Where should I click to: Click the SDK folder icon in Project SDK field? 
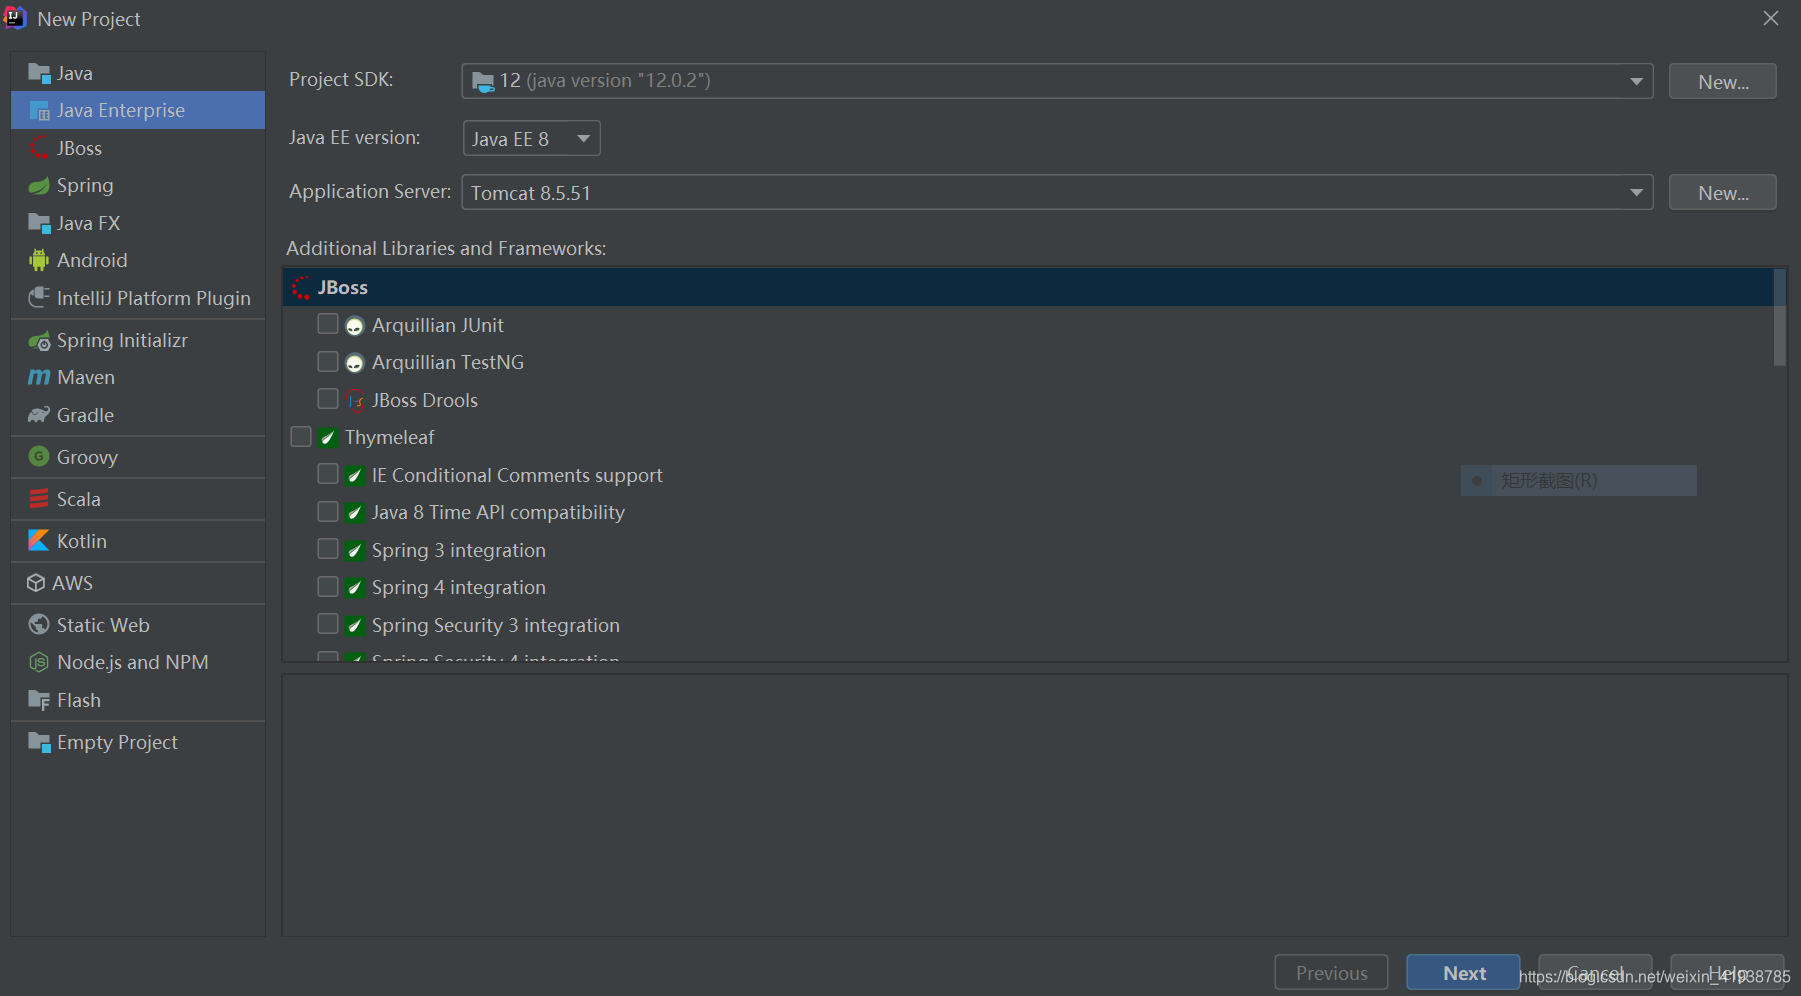483,81
